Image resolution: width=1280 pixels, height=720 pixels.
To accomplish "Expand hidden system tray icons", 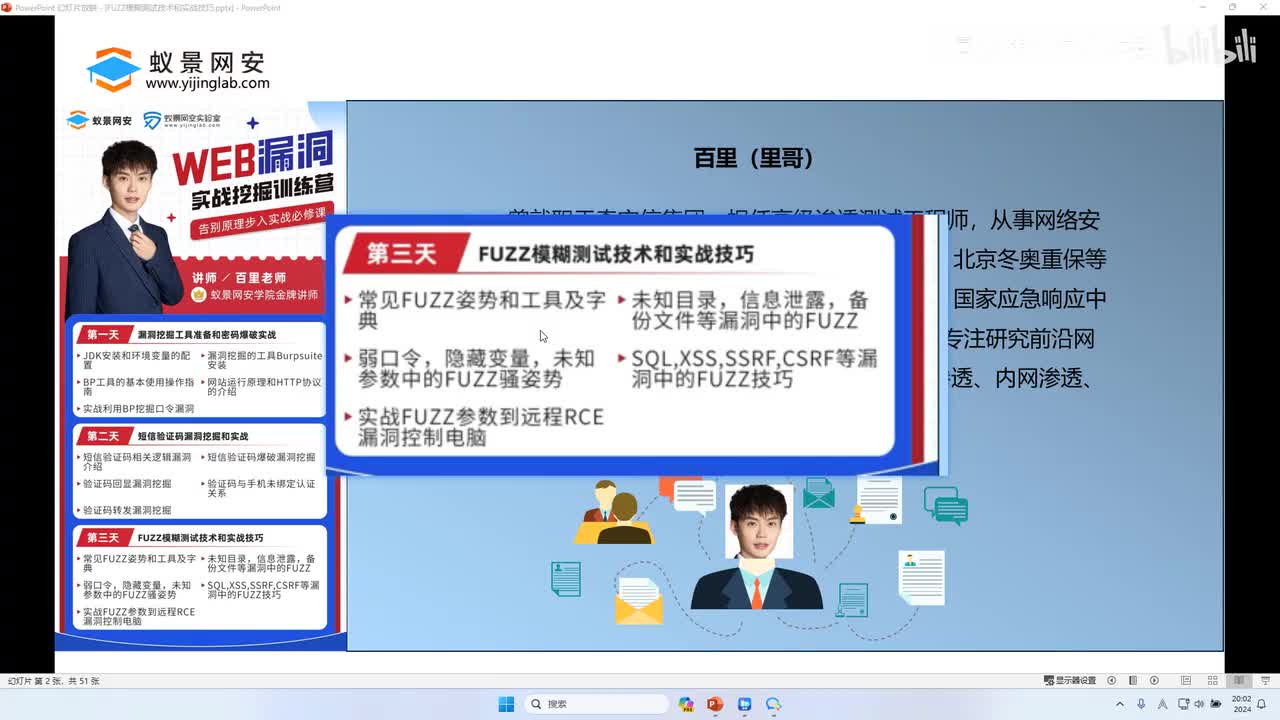I will pos(1119,704).
